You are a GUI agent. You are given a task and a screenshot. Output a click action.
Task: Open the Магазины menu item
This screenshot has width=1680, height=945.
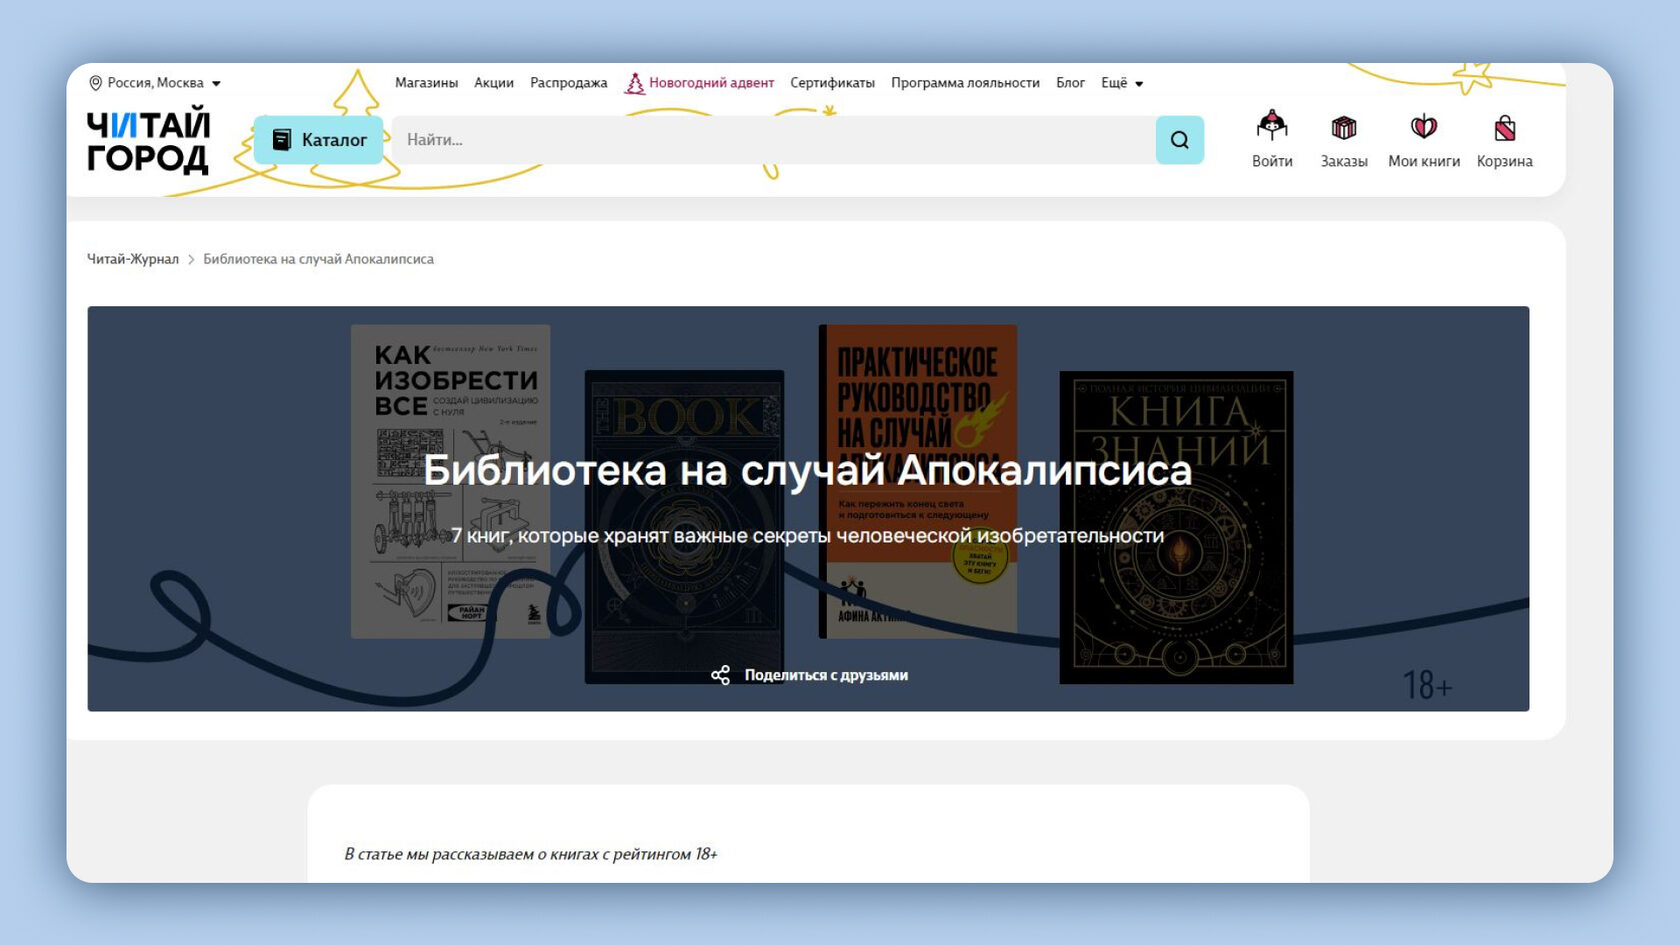tap(426, 83)
